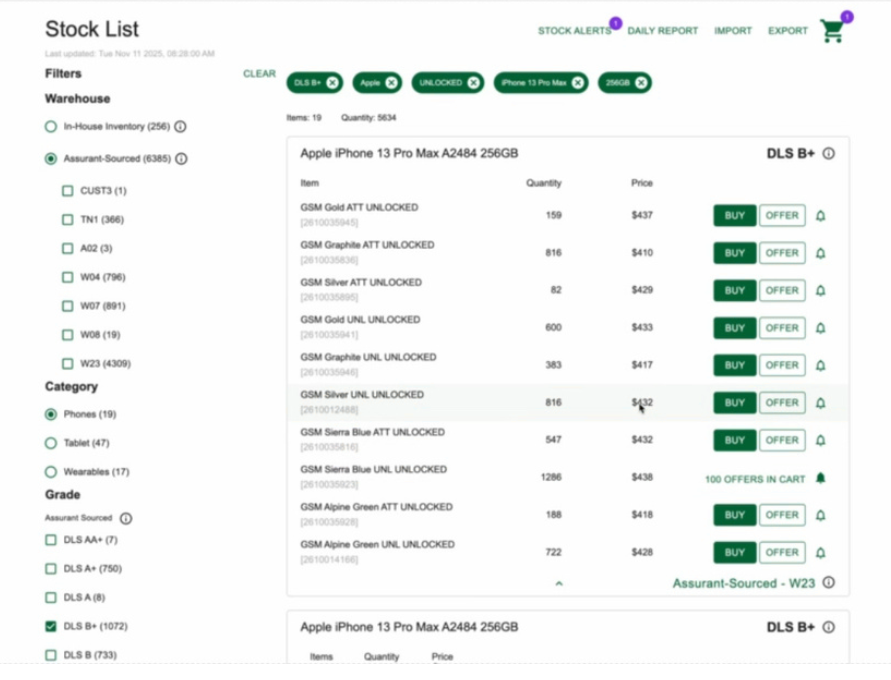Viewport: 891px width, 680px height.
Task: Click info icon next to Assurant-Sourced - W23
Action: pyautogui.click(x=829, y=583)
